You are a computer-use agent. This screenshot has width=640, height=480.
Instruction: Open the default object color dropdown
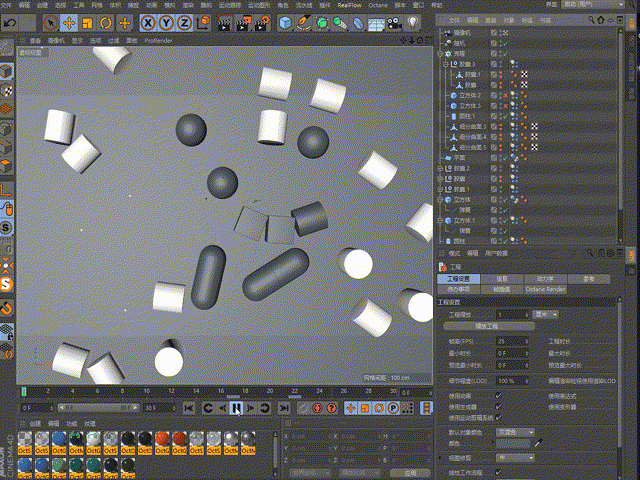516,432
